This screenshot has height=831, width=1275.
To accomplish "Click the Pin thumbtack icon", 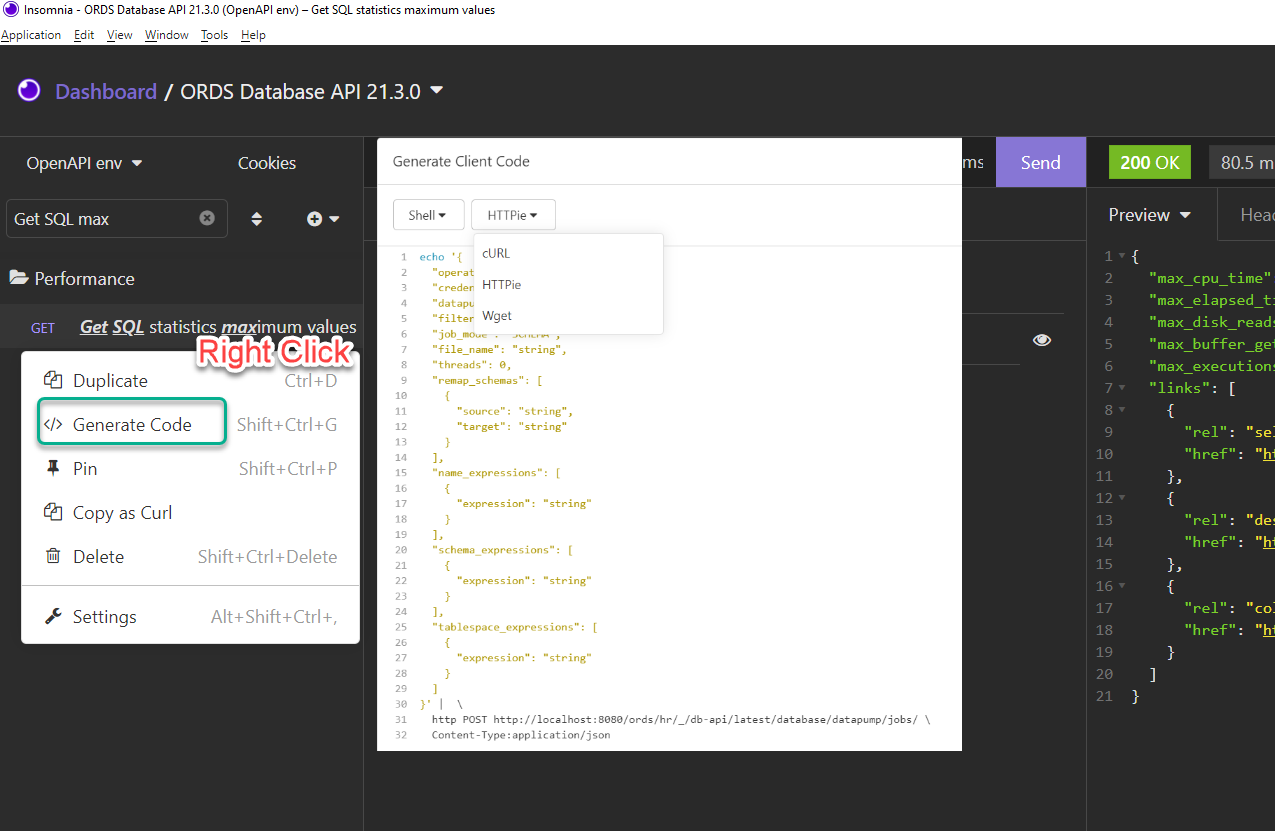I will 53,468.
